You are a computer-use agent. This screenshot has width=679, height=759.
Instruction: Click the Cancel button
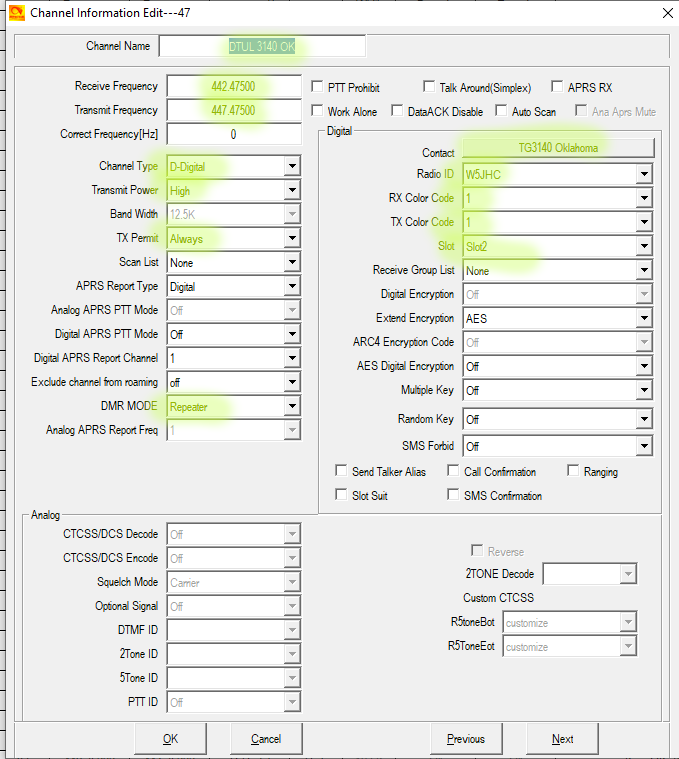click(266, 739)
